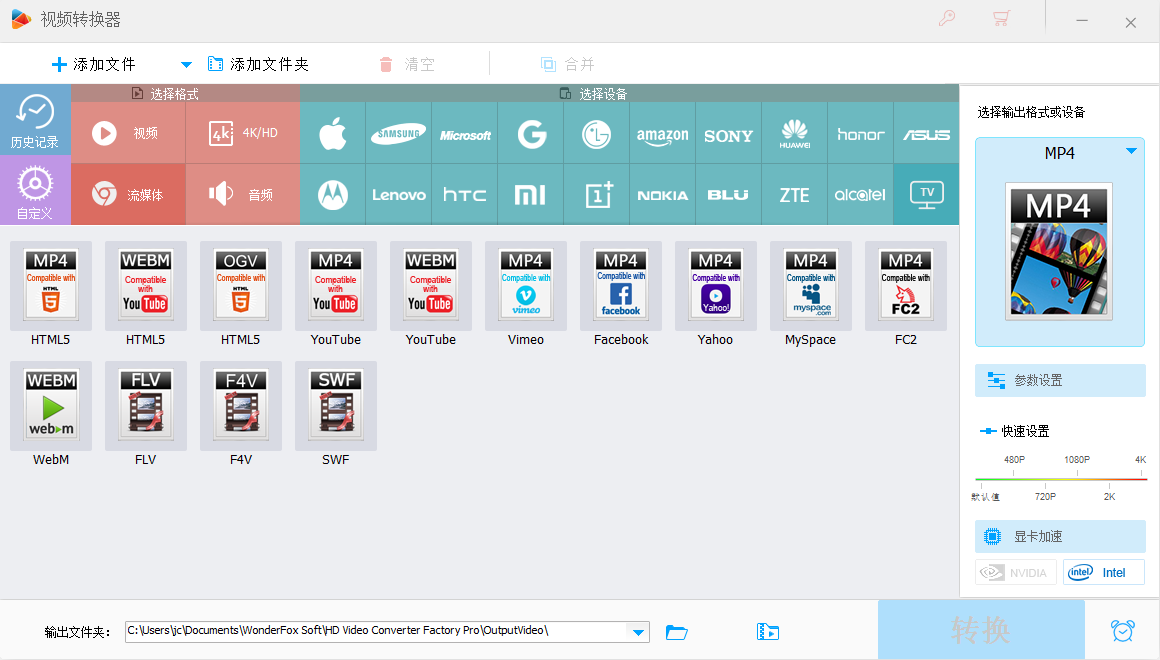Click Clear (清空) button

pos(407,64)
